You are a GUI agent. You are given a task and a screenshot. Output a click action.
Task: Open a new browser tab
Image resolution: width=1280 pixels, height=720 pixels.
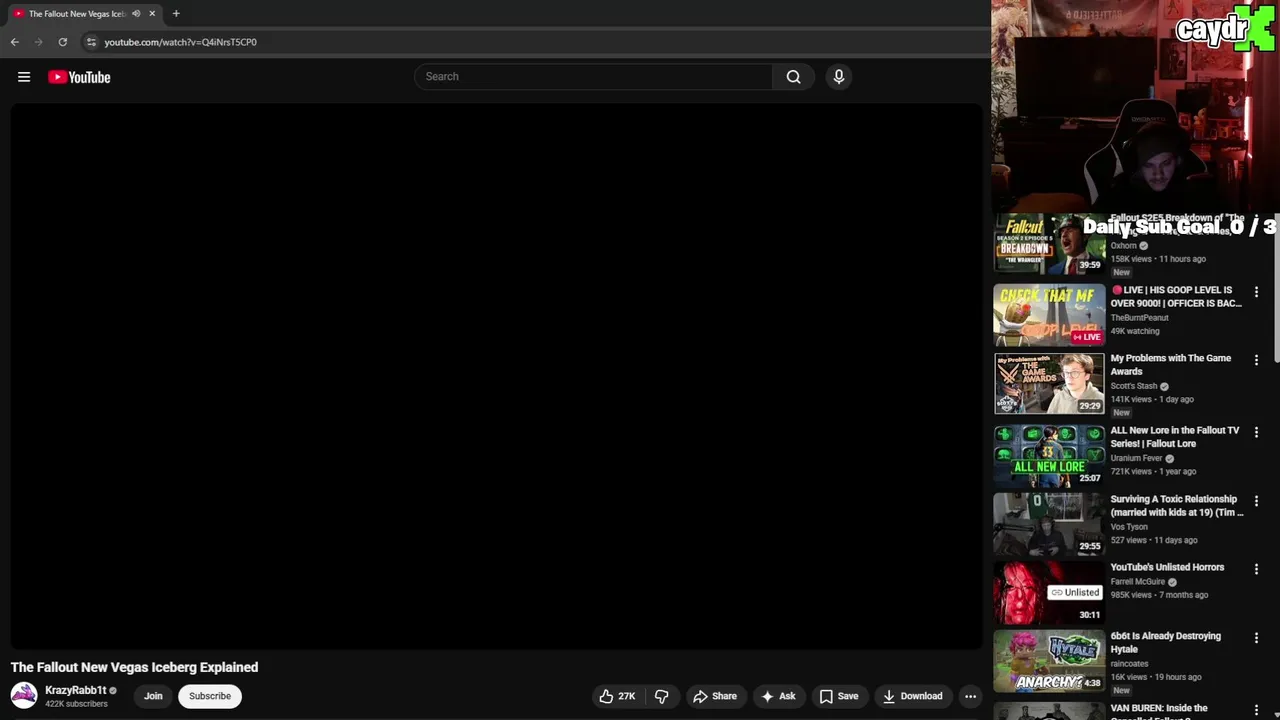(176, 14)
